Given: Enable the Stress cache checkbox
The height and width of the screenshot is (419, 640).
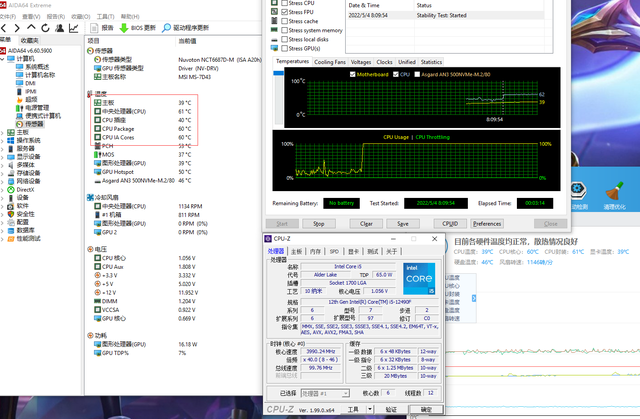Looking at the screenshot, I should pyautogui.click(x=284, y=21).
